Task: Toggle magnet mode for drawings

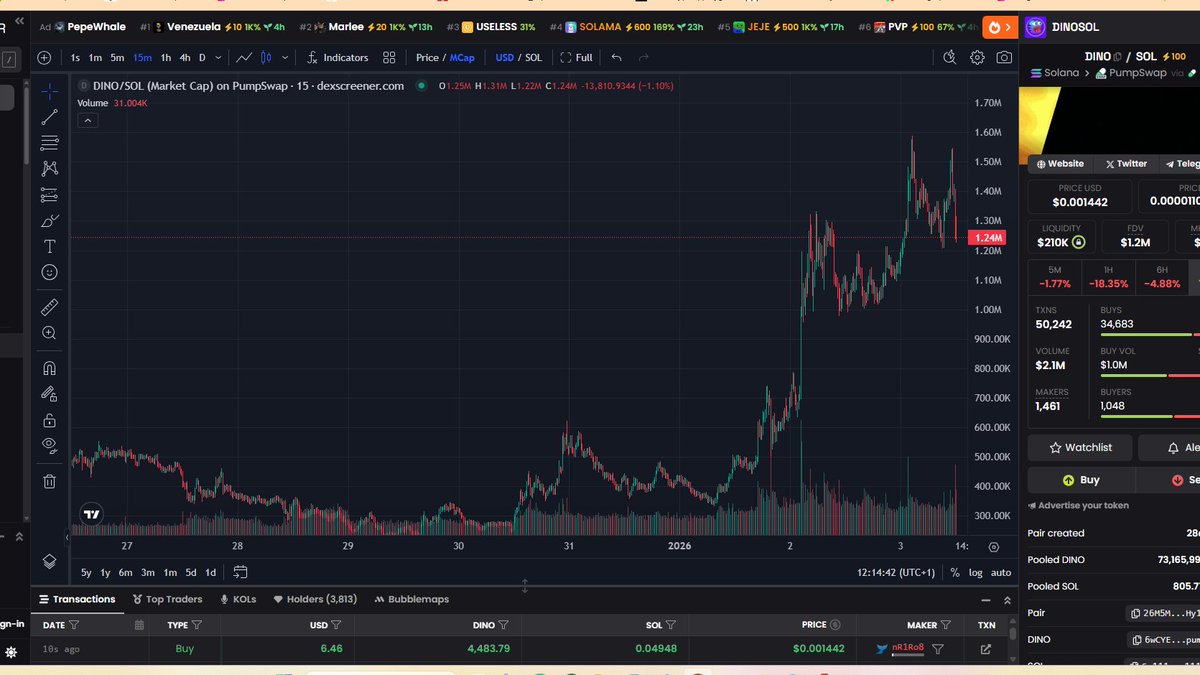Action: [49, 368]
